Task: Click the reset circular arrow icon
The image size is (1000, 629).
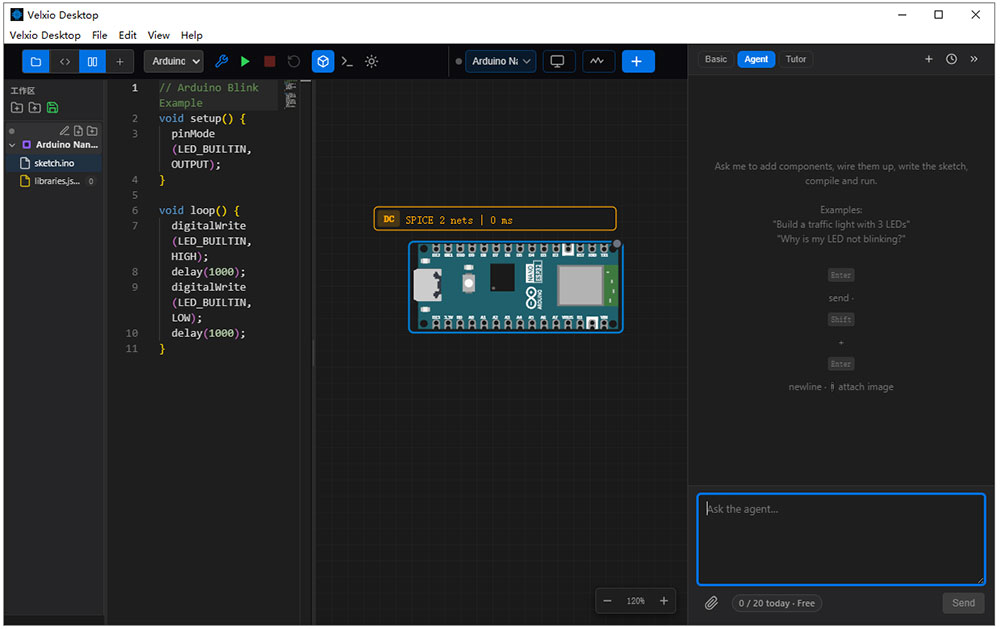Action: (293, 61)
